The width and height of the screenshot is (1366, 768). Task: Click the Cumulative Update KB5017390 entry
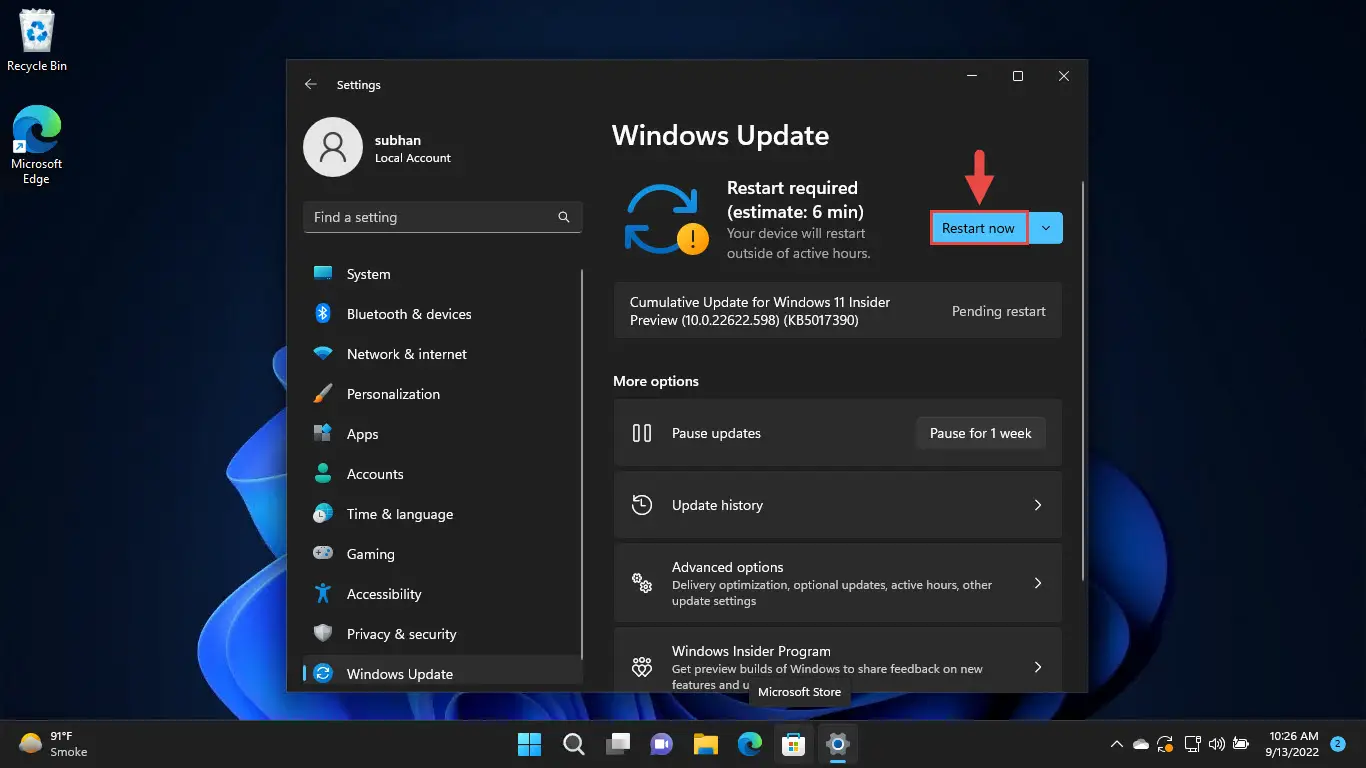pos(837,311)
